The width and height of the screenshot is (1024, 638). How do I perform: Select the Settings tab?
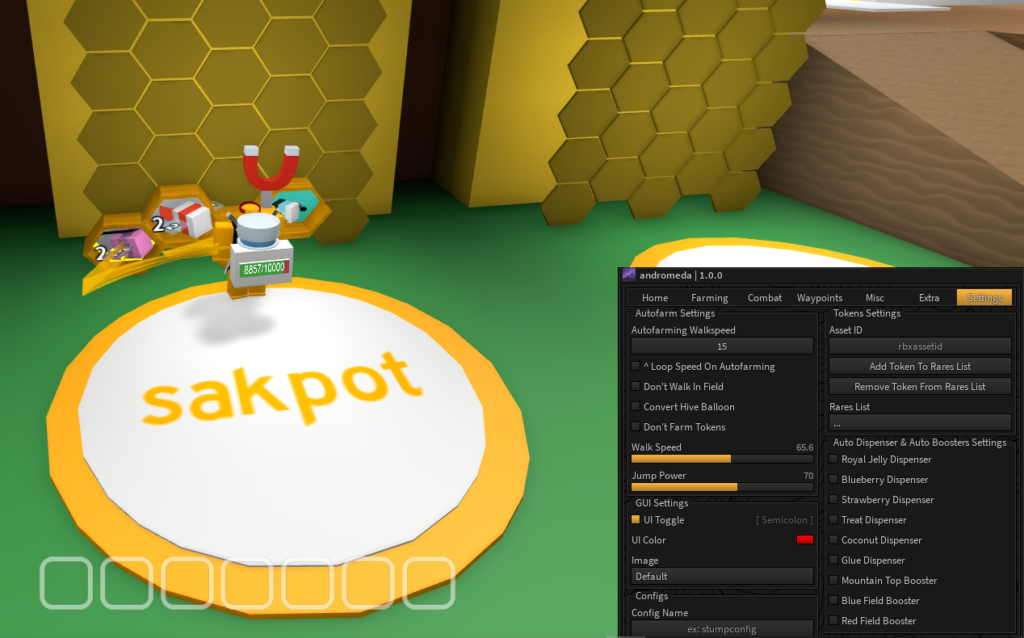[984, 298]
